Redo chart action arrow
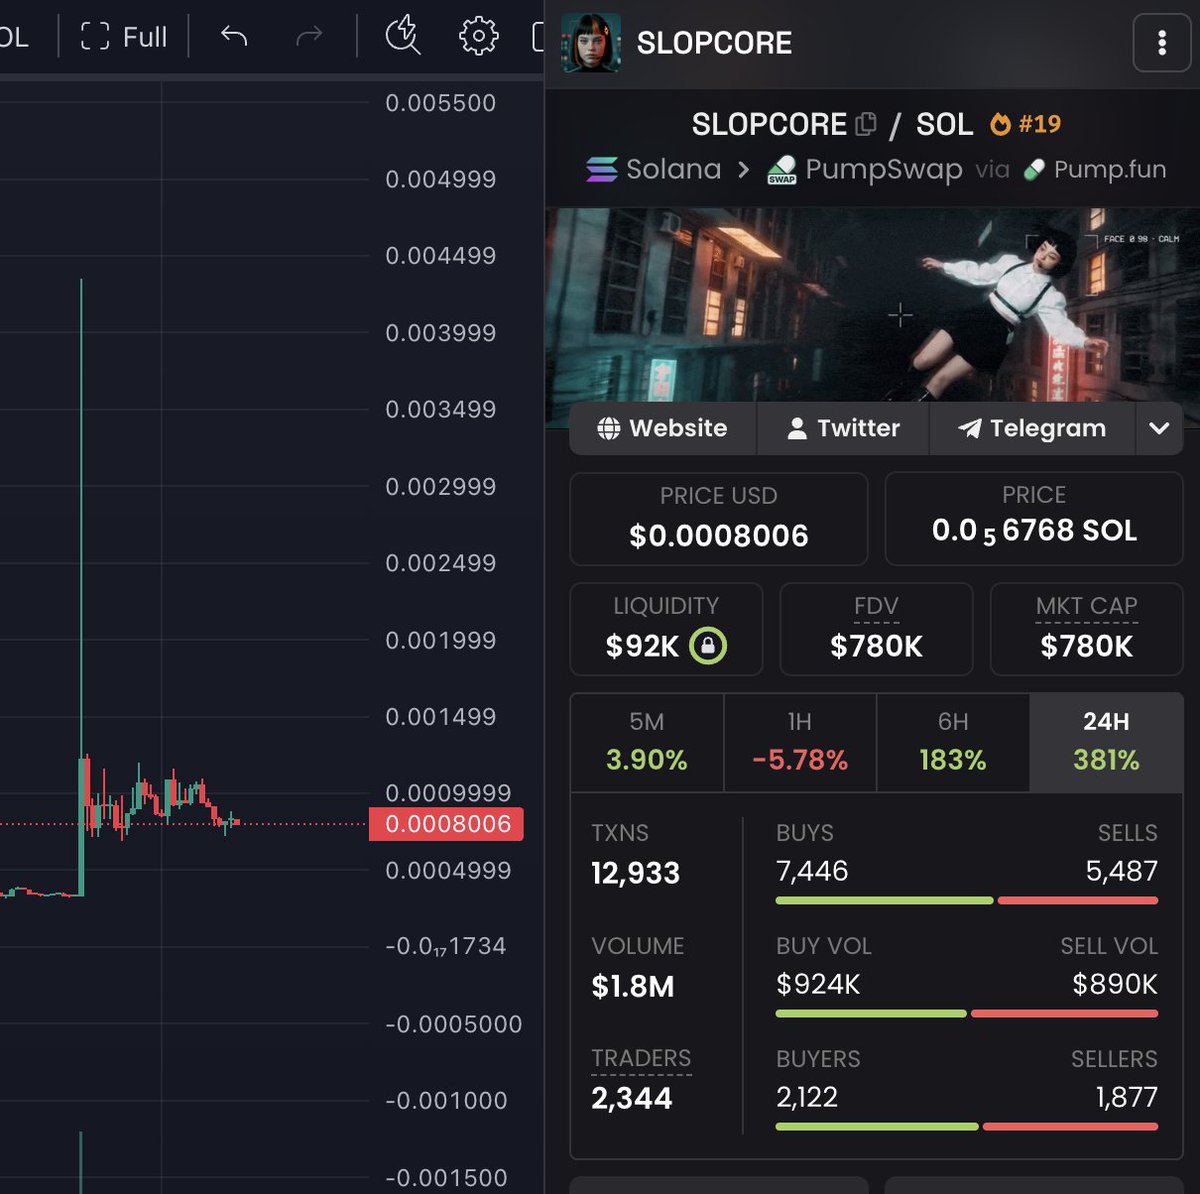The image size is (1200, 1194). [x=309, y=37]
